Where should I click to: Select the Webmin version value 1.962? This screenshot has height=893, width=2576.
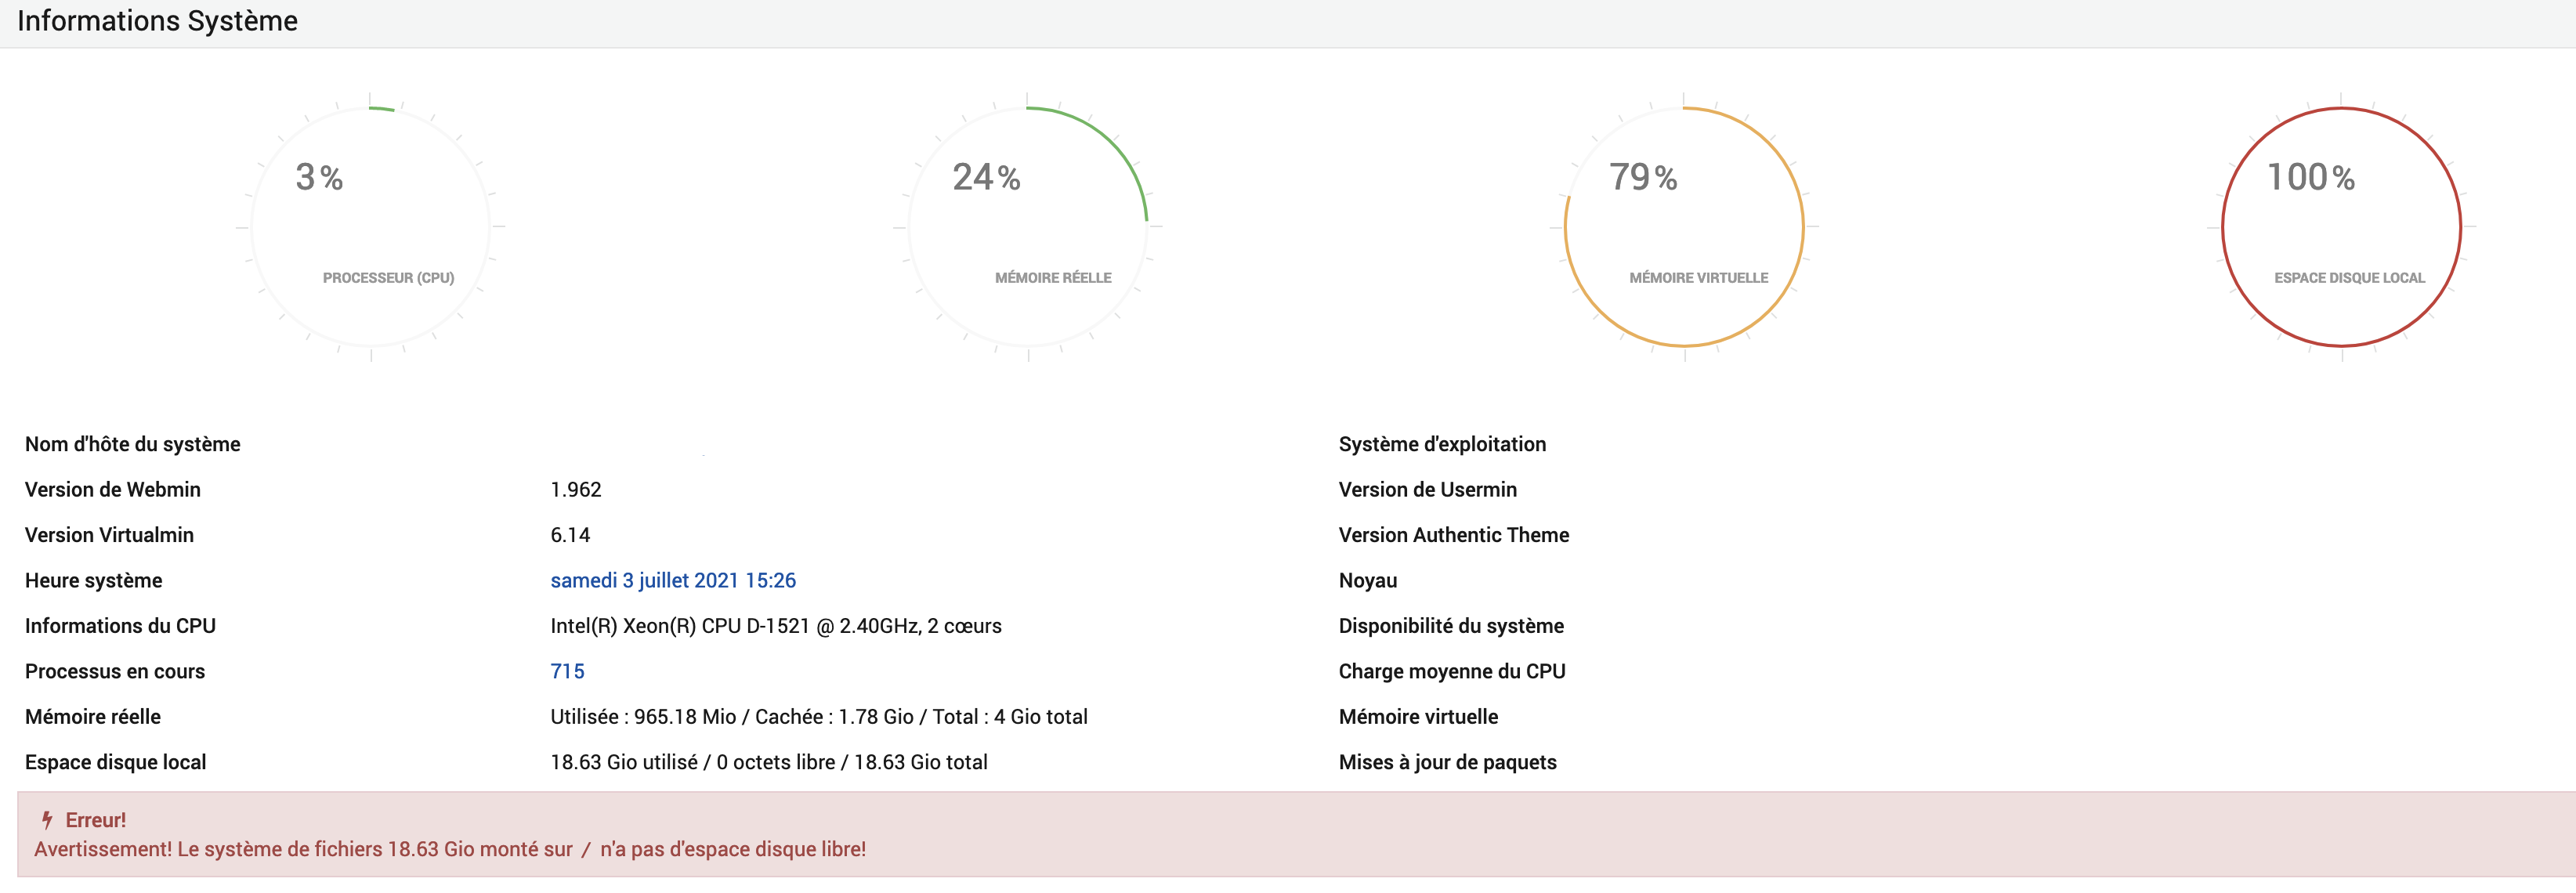coord(576,489)
